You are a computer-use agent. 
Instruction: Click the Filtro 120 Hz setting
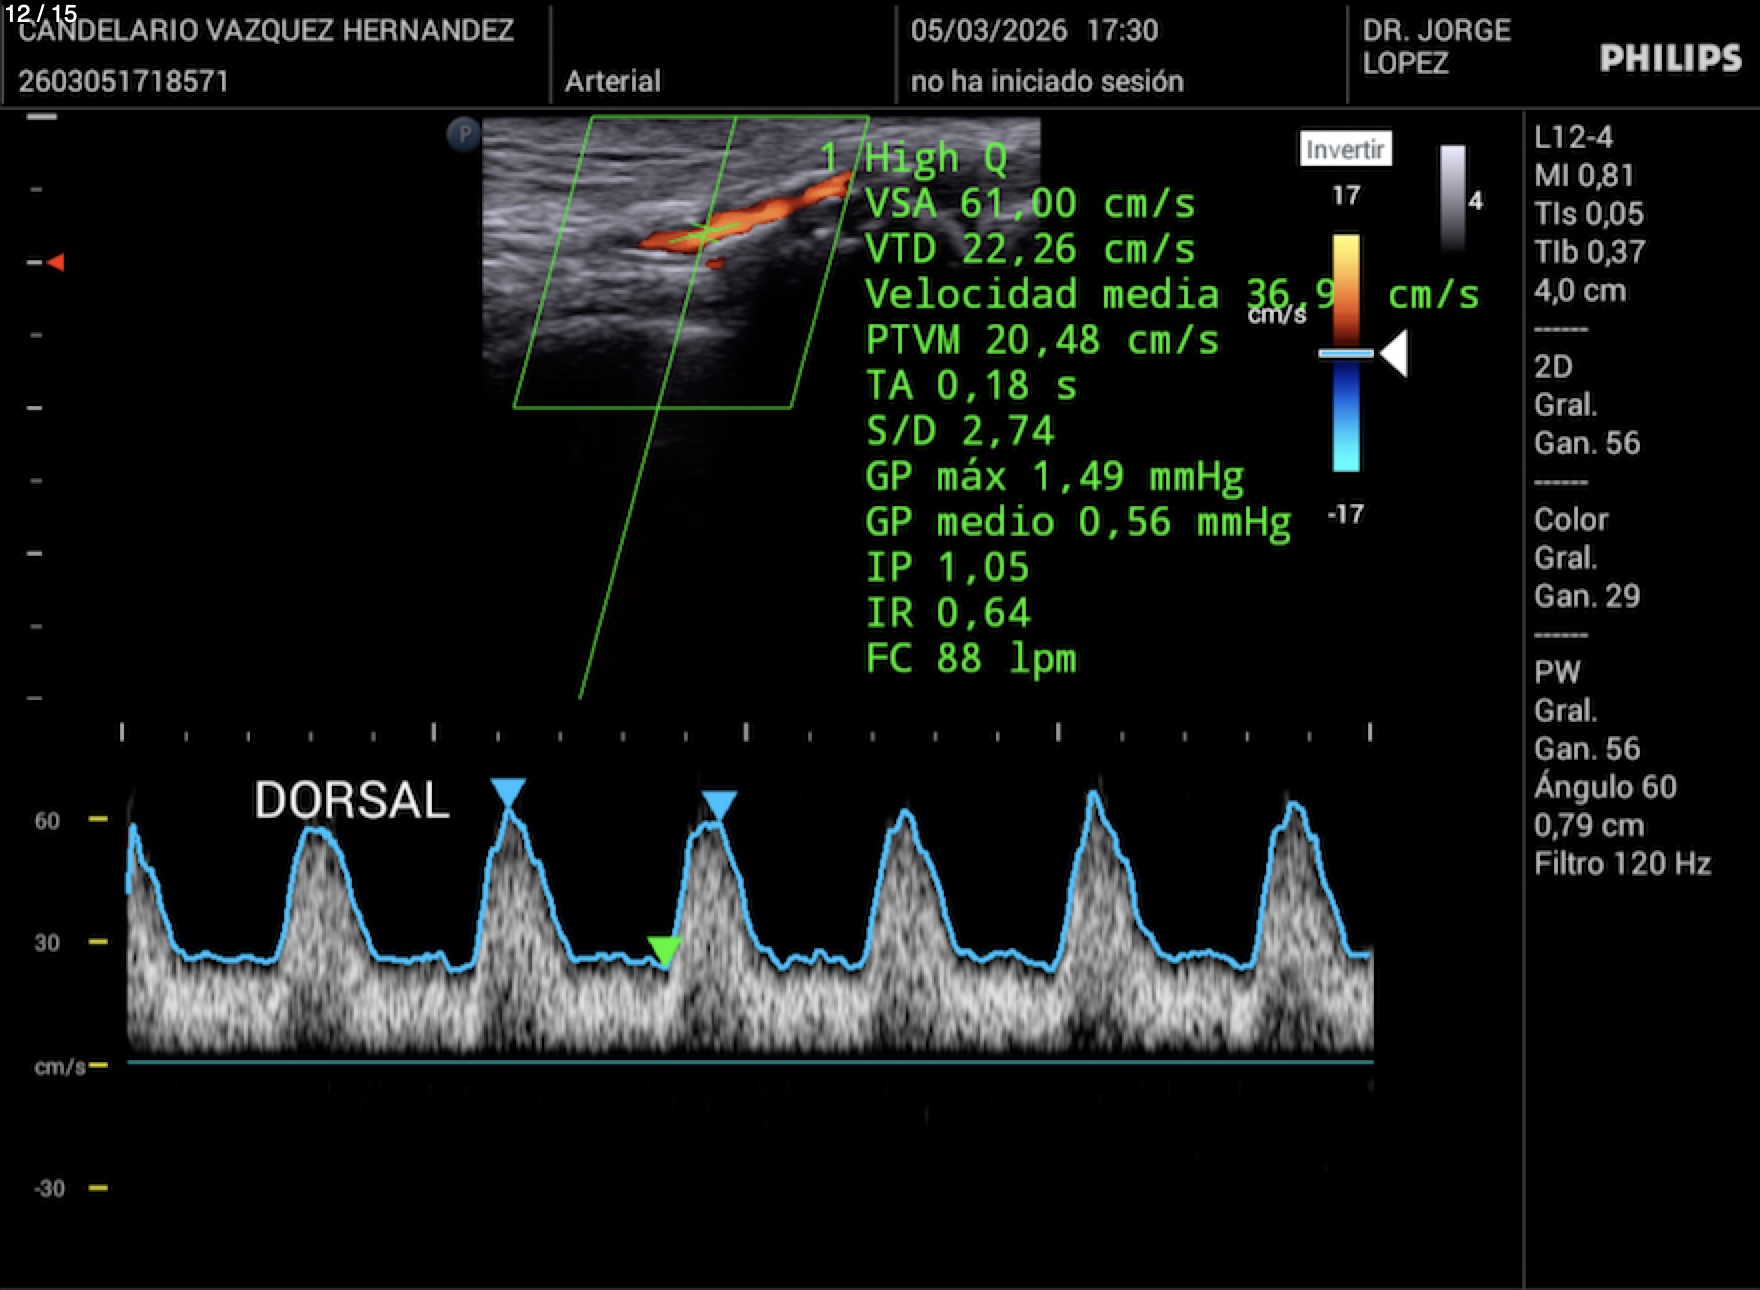[x=1621, y=863]
